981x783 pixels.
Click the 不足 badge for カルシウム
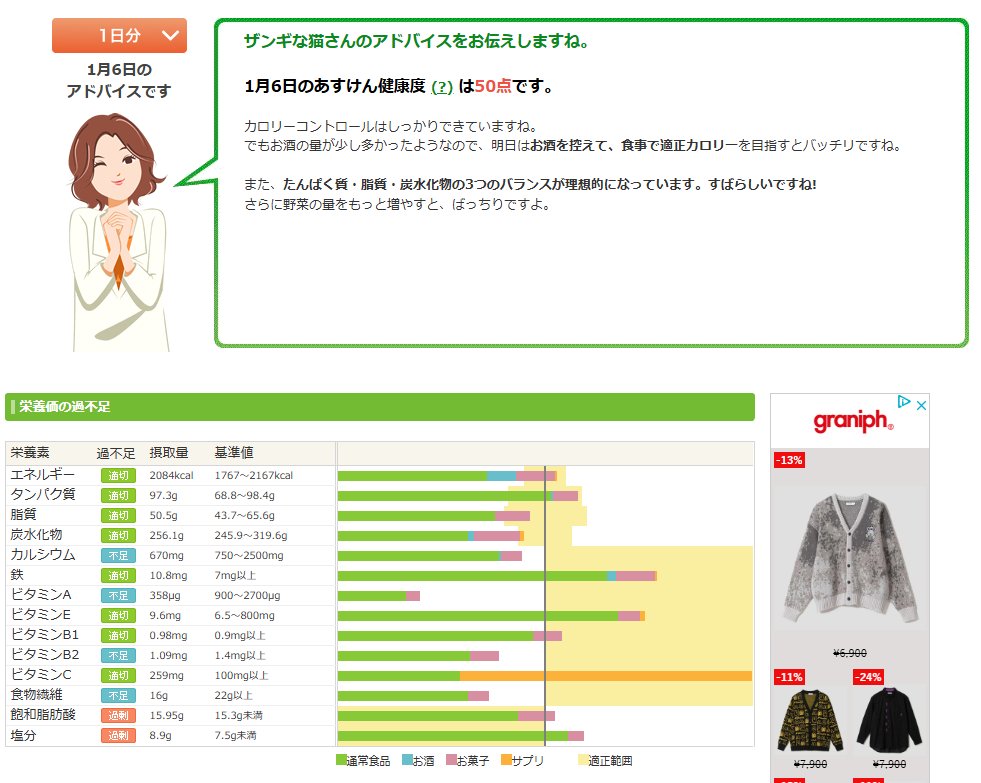tap(118, 555)
